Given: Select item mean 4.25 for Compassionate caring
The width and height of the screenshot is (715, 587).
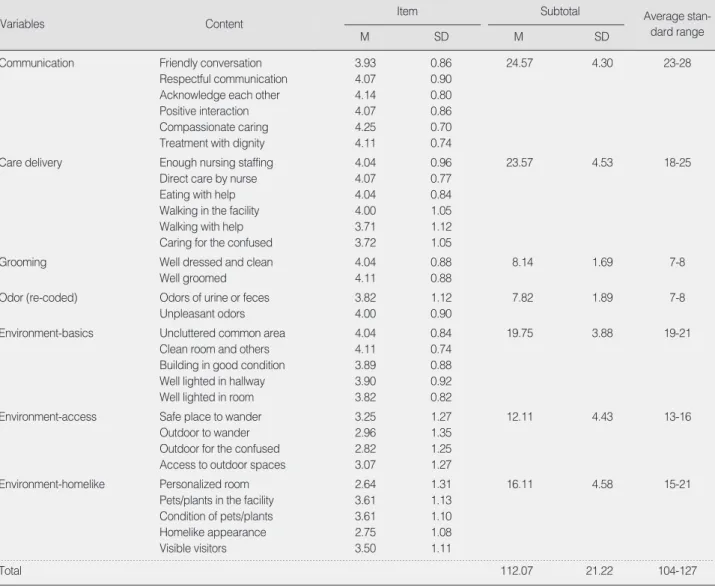Looking at the screenshot, I should (x=365, y=127).
